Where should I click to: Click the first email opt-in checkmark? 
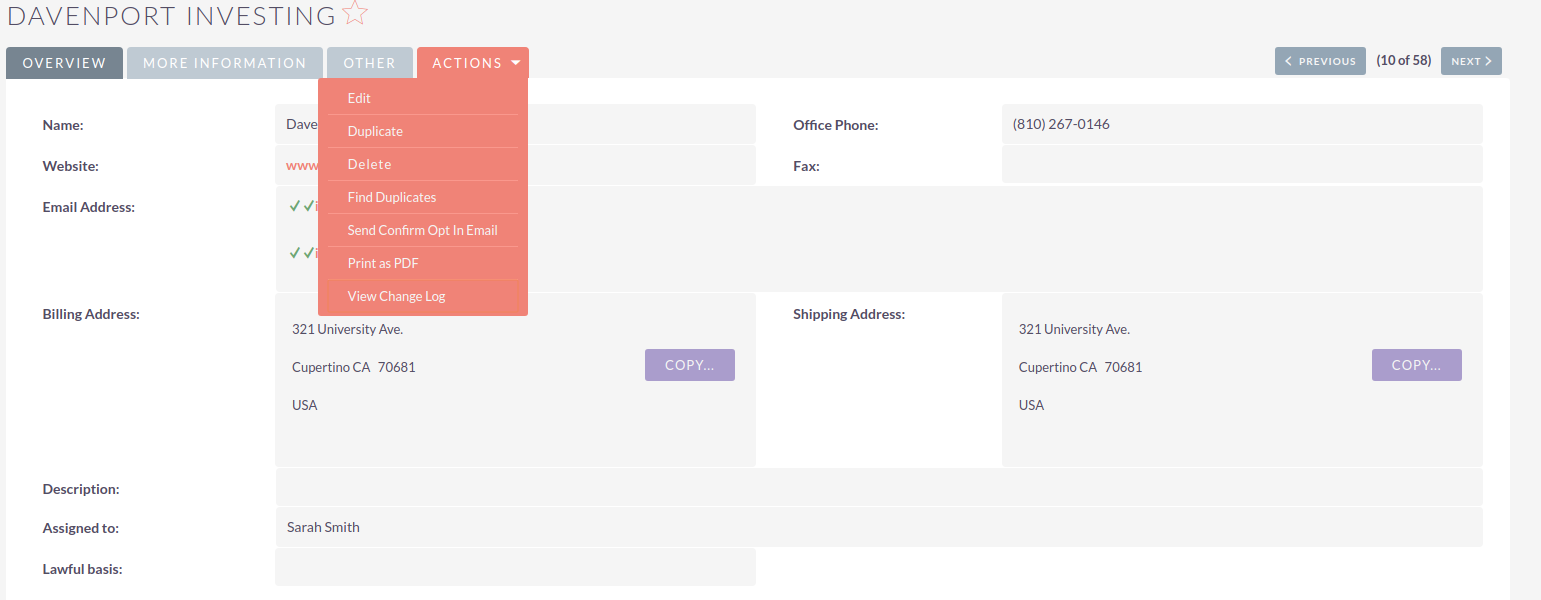pos(295,206)
